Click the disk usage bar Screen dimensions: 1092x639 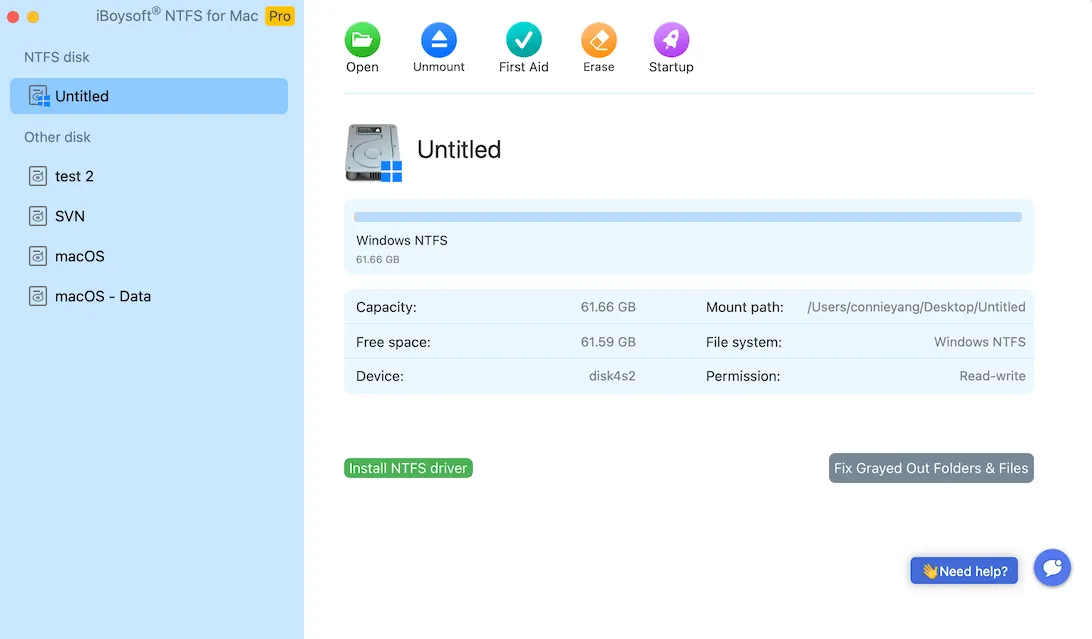click(x=687, y=217)
